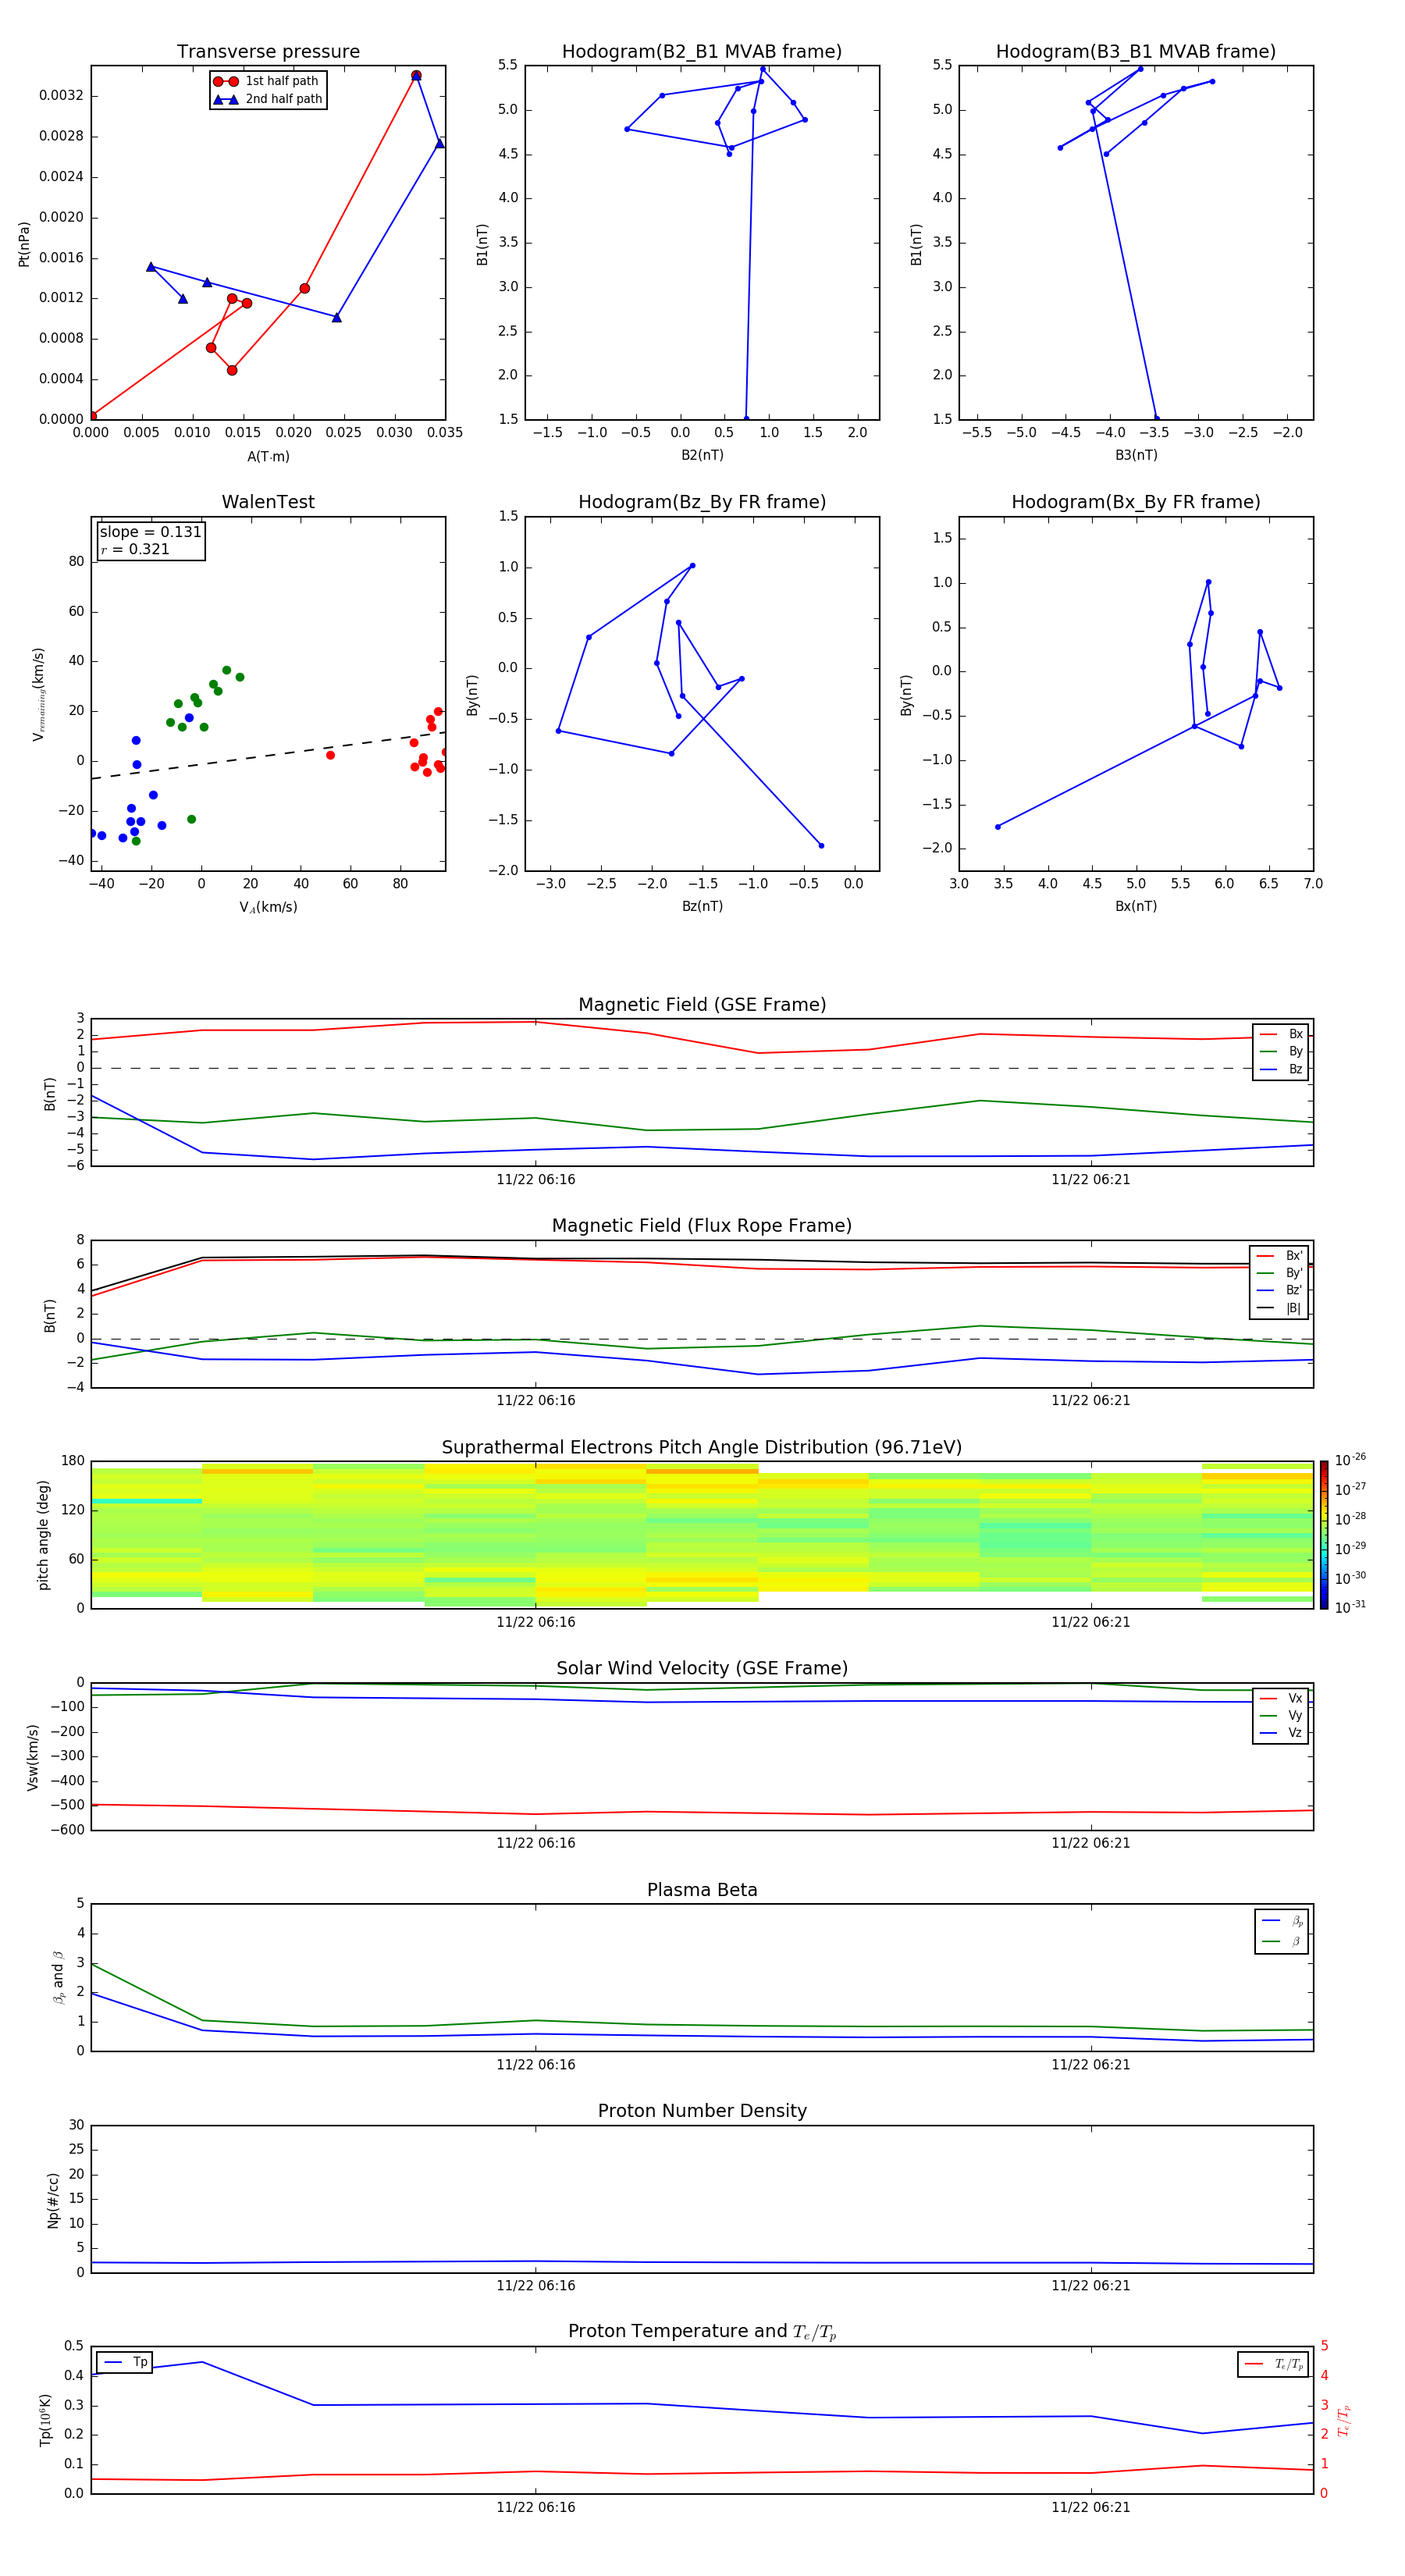Click the "Magnetic Field (GSE Frame)" title
The height and width of the screenshot is (2576, 1405).
[x=702, y=1005]
